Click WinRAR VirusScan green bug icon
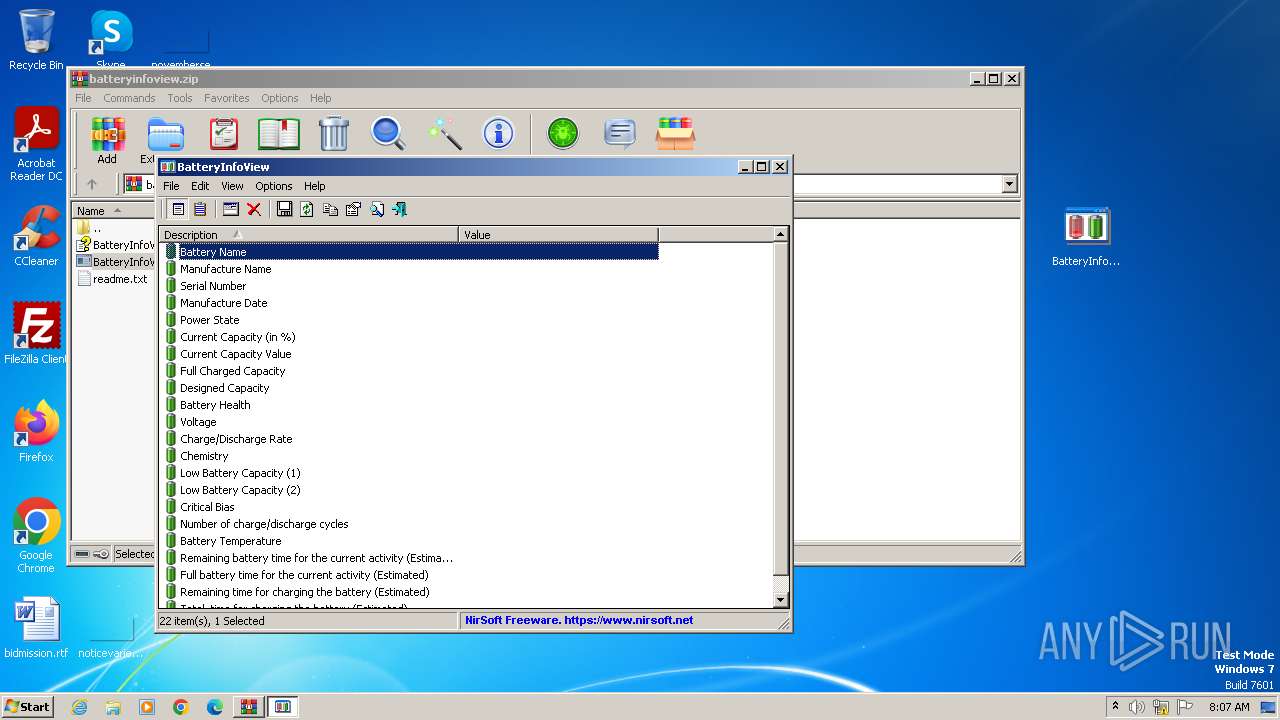 563,134
